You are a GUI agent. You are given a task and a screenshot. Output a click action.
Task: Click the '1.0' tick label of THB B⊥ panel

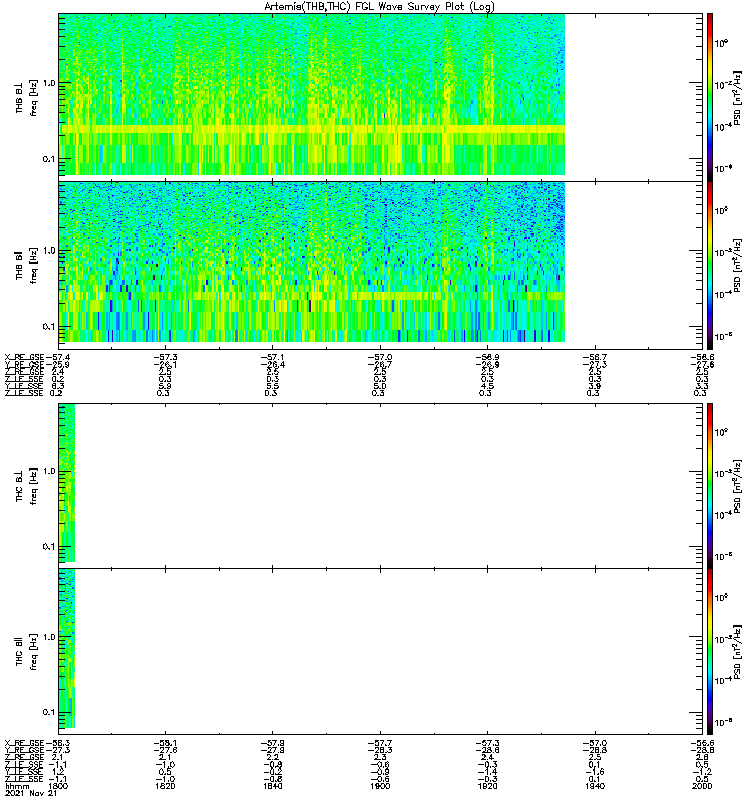point(49,83)
